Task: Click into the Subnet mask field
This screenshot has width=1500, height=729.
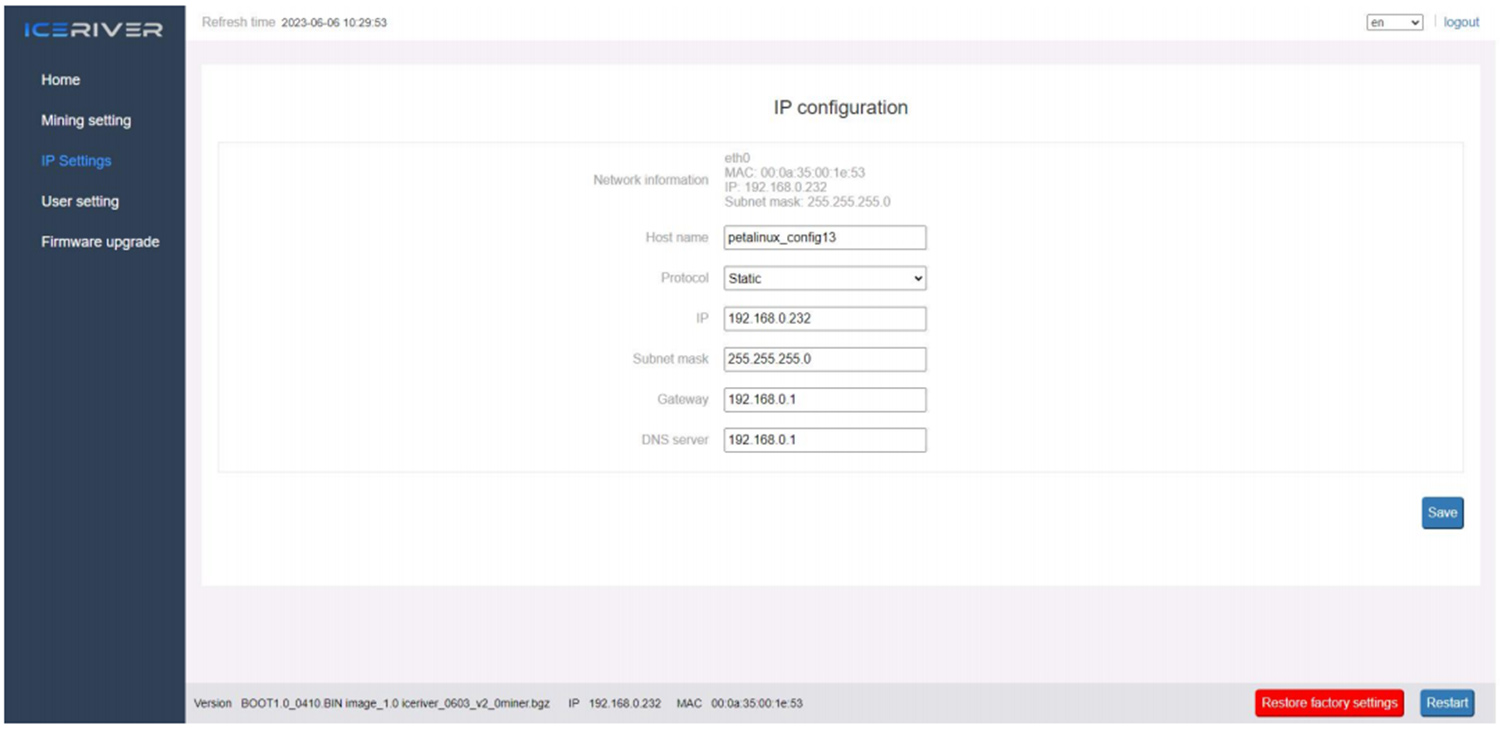Action: click(x=824, y=359)
